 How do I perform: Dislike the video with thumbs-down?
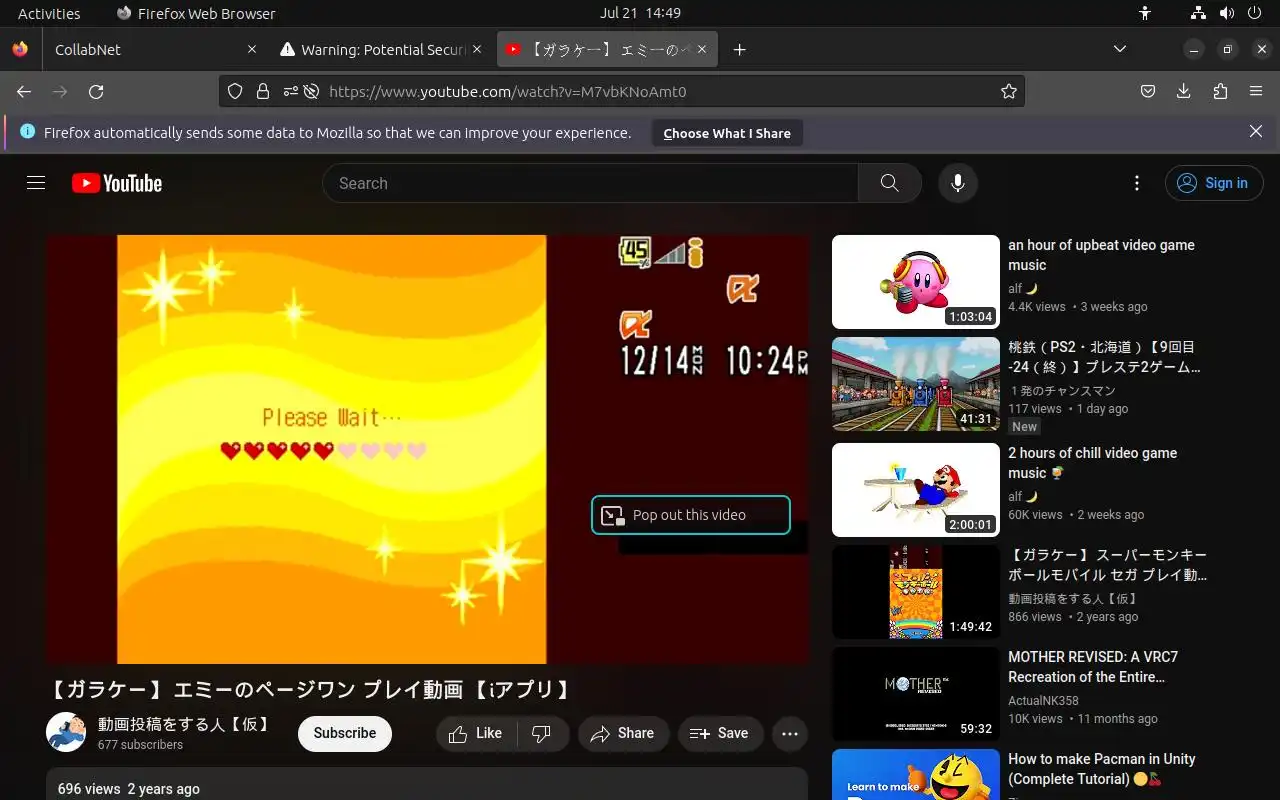click(542, 733)
